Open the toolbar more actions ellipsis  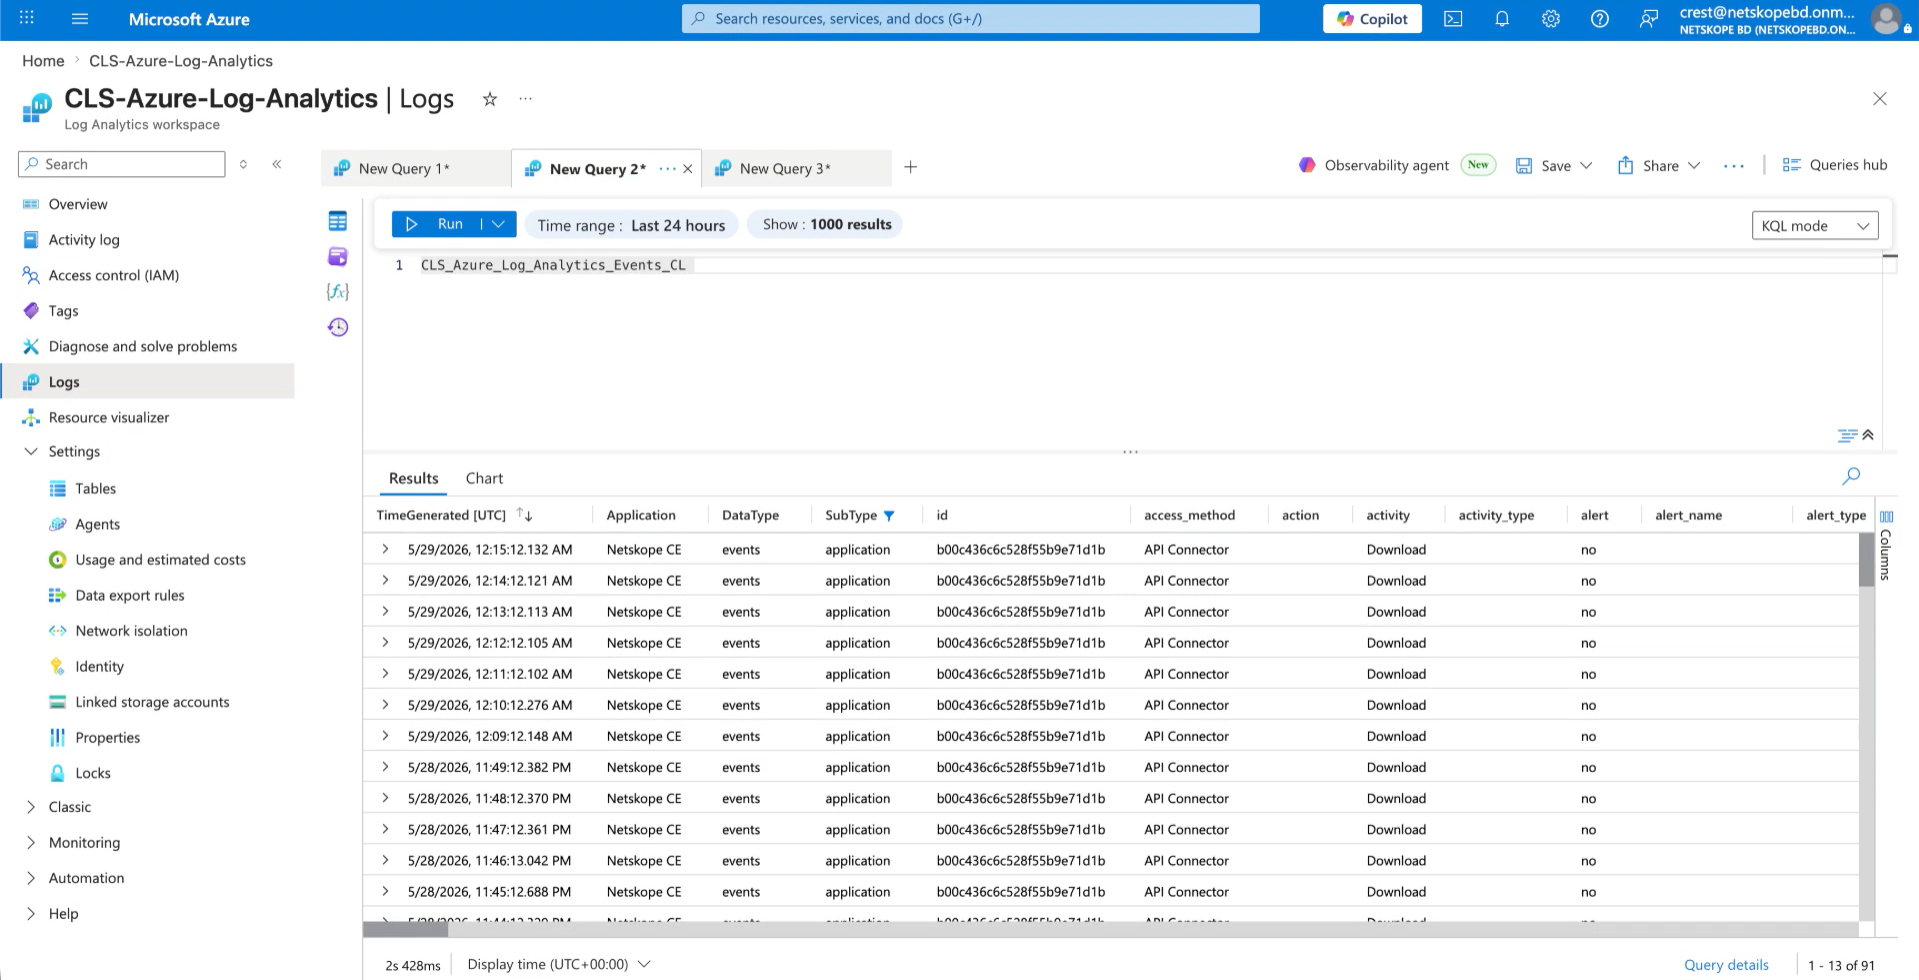point(1734,166)
